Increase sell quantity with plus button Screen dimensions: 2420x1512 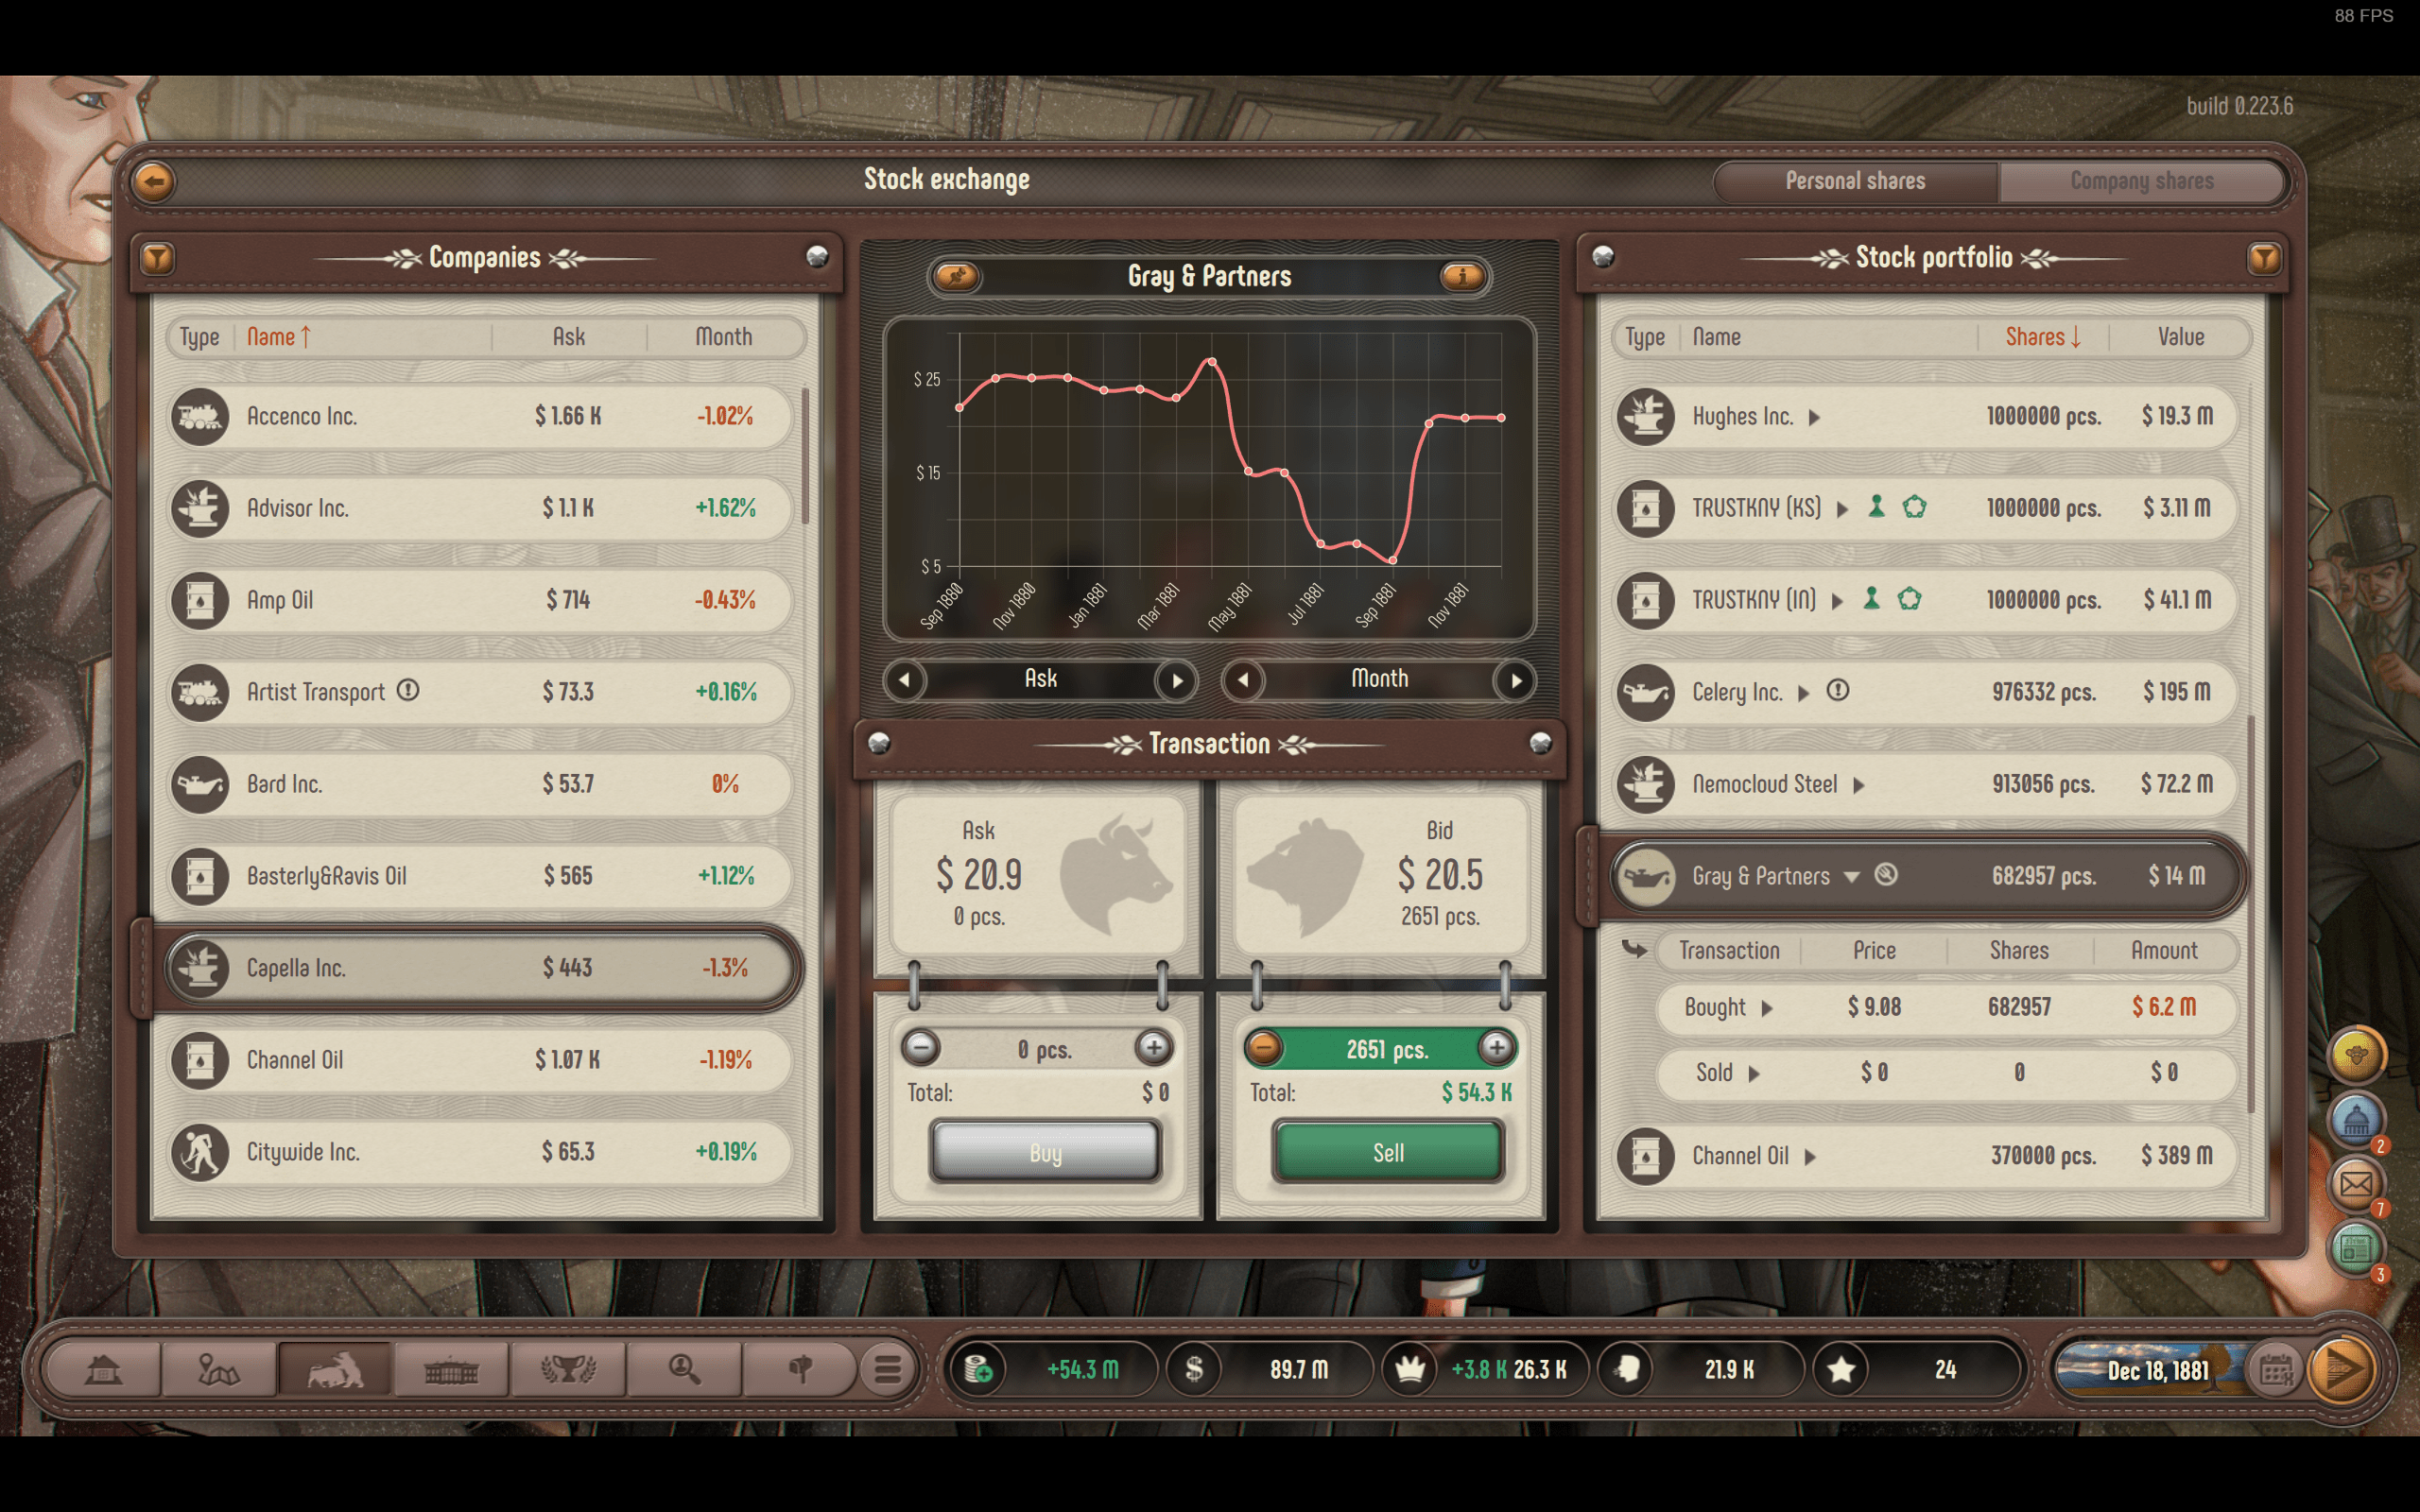click(x=1496, y=1048)
